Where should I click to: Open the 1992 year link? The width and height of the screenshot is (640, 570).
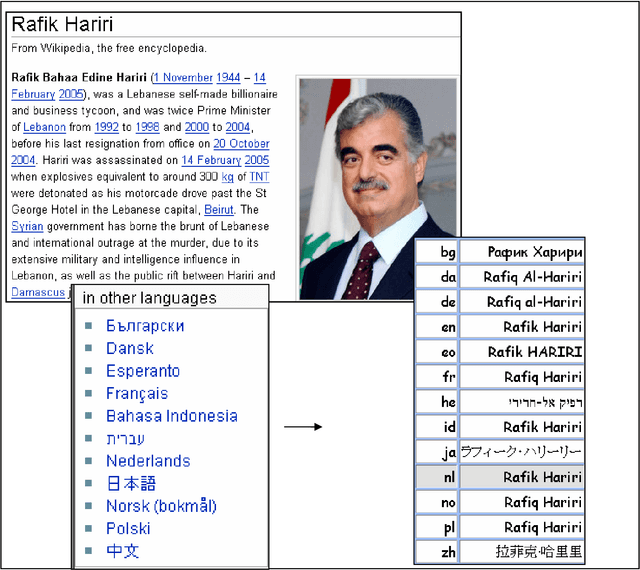tap(107, 127)
